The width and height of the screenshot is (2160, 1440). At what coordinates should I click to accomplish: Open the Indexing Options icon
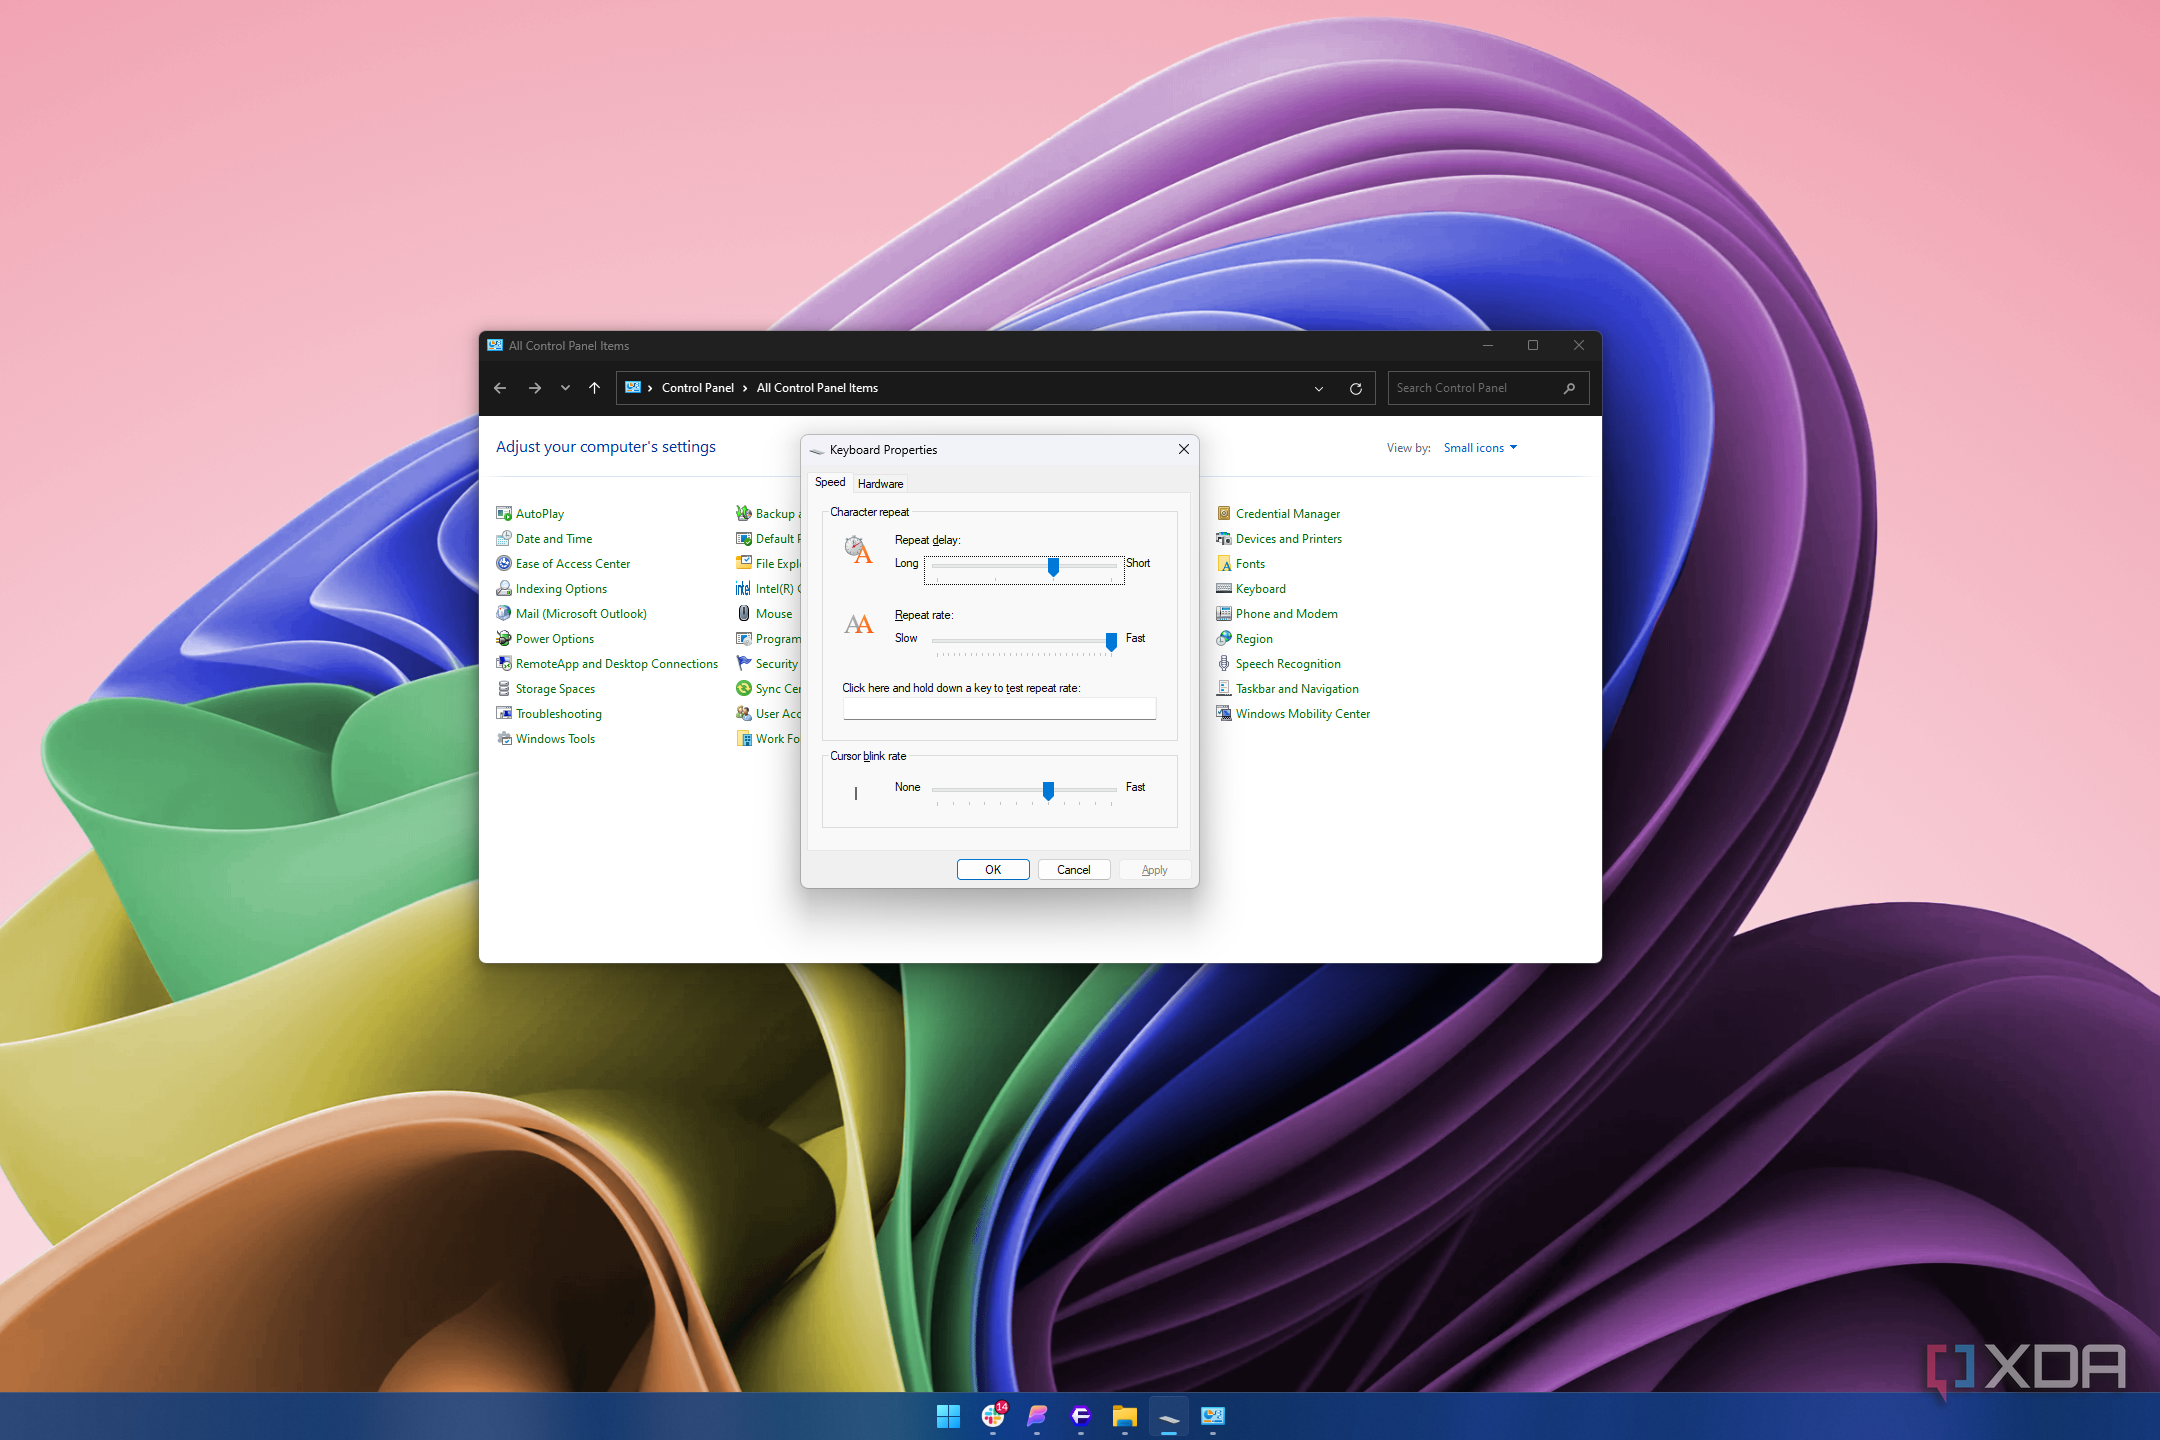pyautogui.click(x=504, y=588)
